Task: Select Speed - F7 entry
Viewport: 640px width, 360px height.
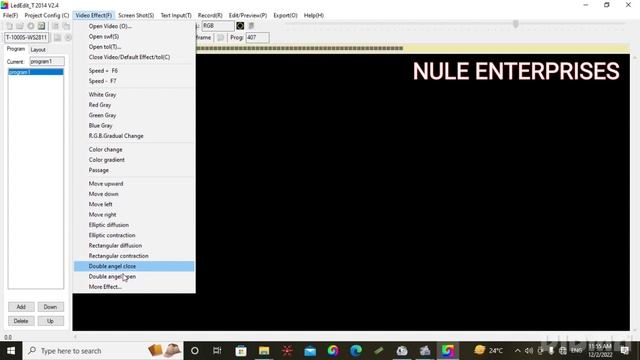Action: click(134, 81)
